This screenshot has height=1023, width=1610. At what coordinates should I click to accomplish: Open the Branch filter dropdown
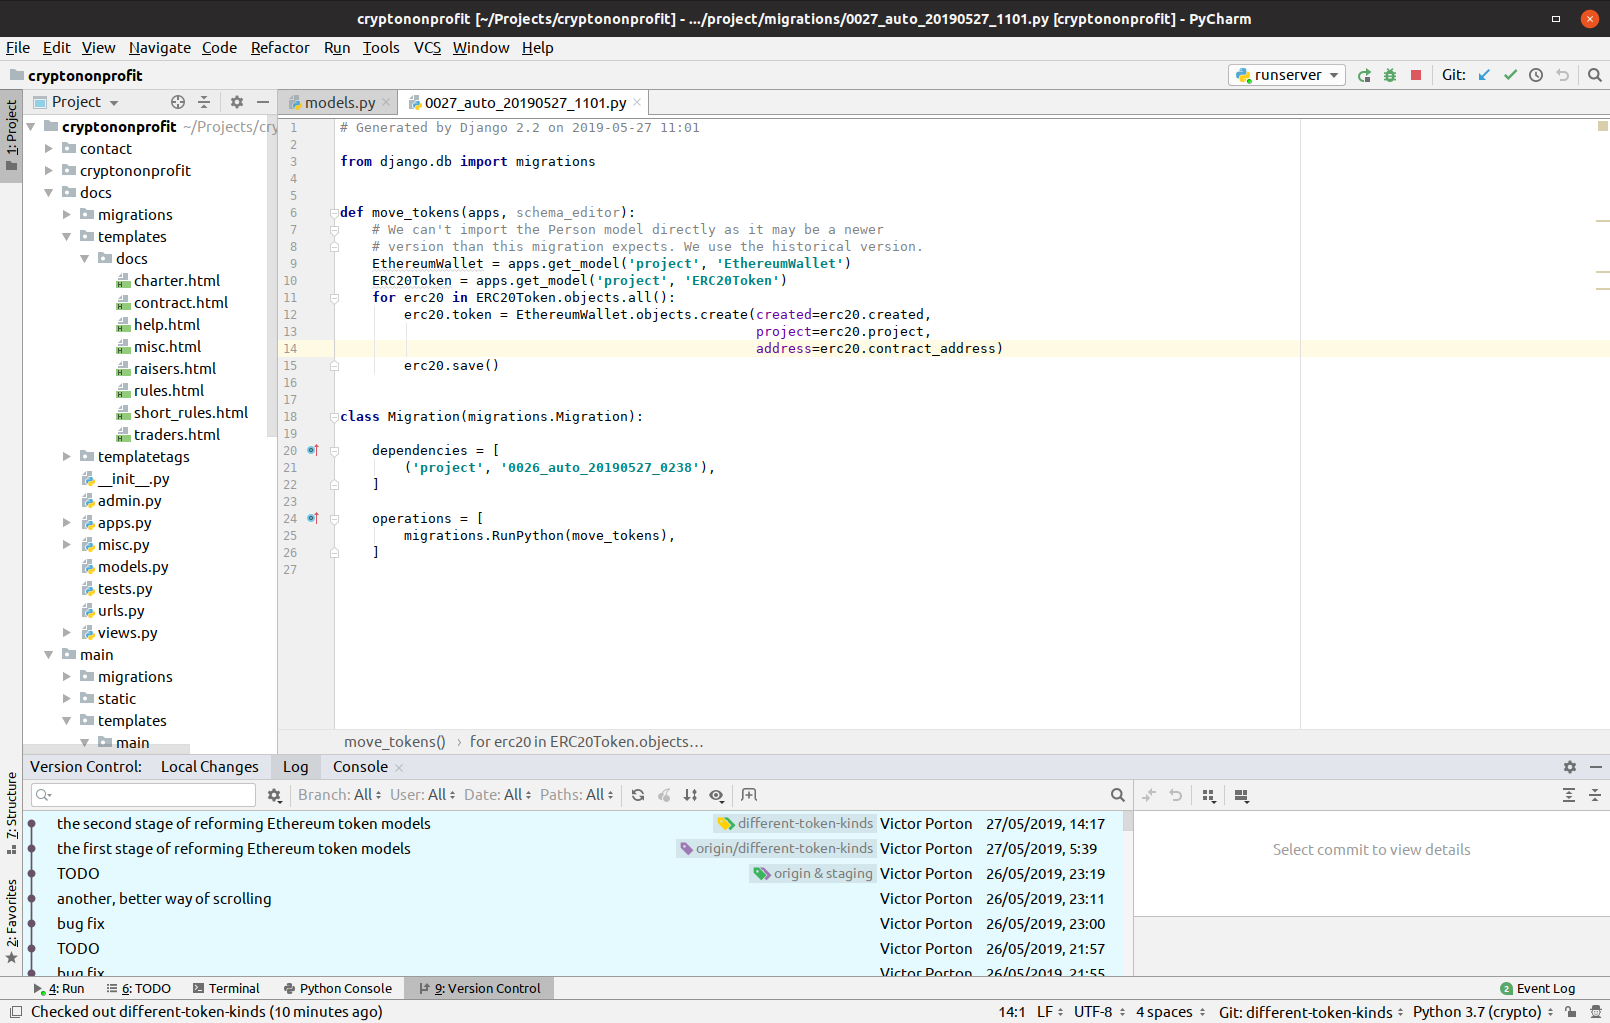click(x=339, y=795)
